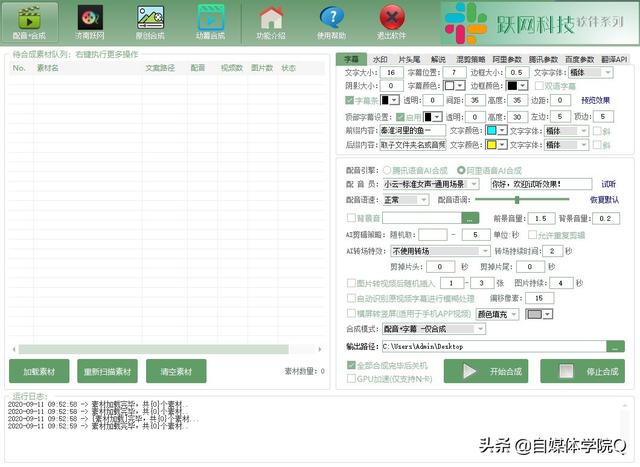Switch to the 翻译API tab
Viewport: 640px width, 467px height.
(x=614, y=59)
